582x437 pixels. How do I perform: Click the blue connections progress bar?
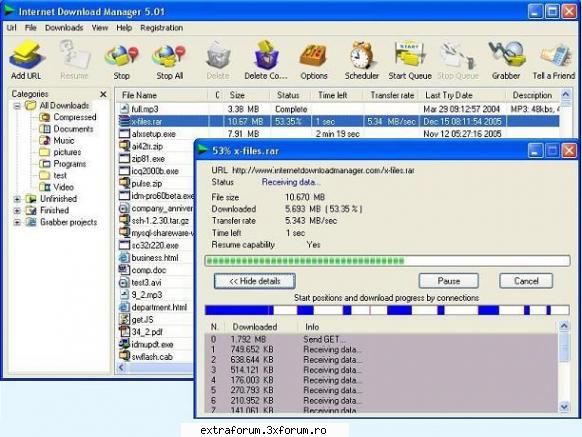coord(387,310)
